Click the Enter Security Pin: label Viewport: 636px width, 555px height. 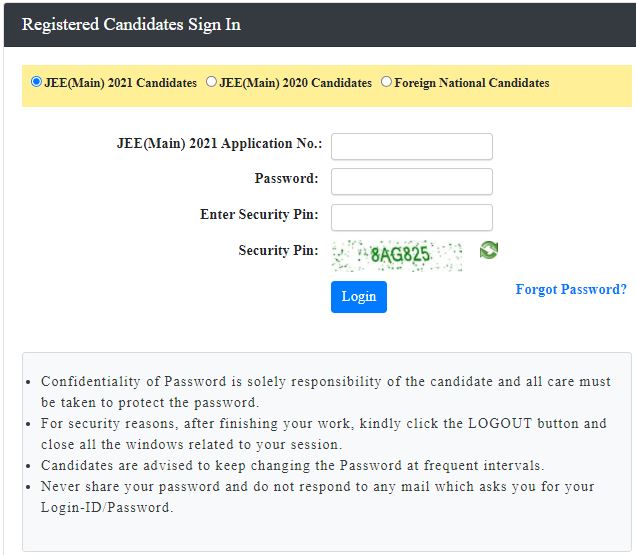(x=259, y=214)
